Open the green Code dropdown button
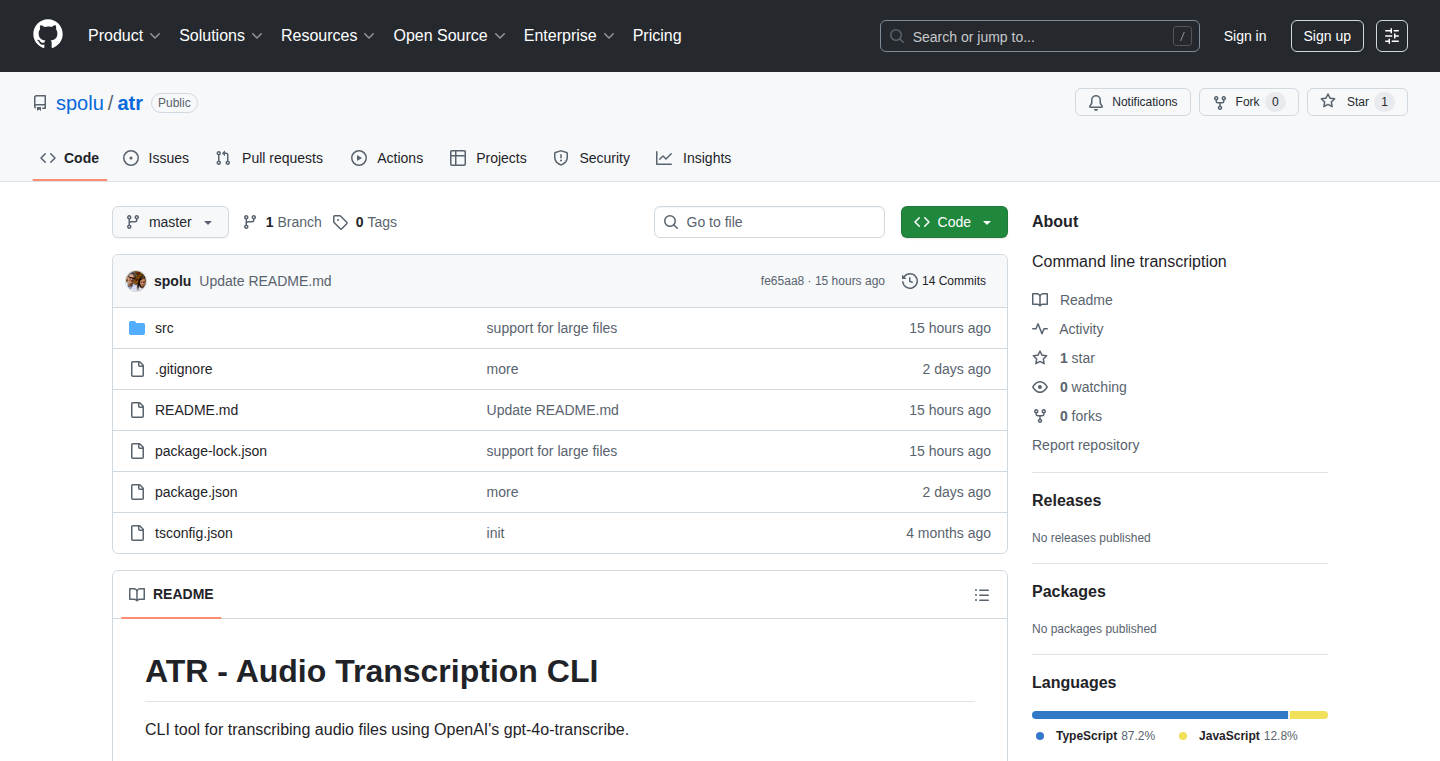This screenshot has width=1440, height=761. point(954,222)
